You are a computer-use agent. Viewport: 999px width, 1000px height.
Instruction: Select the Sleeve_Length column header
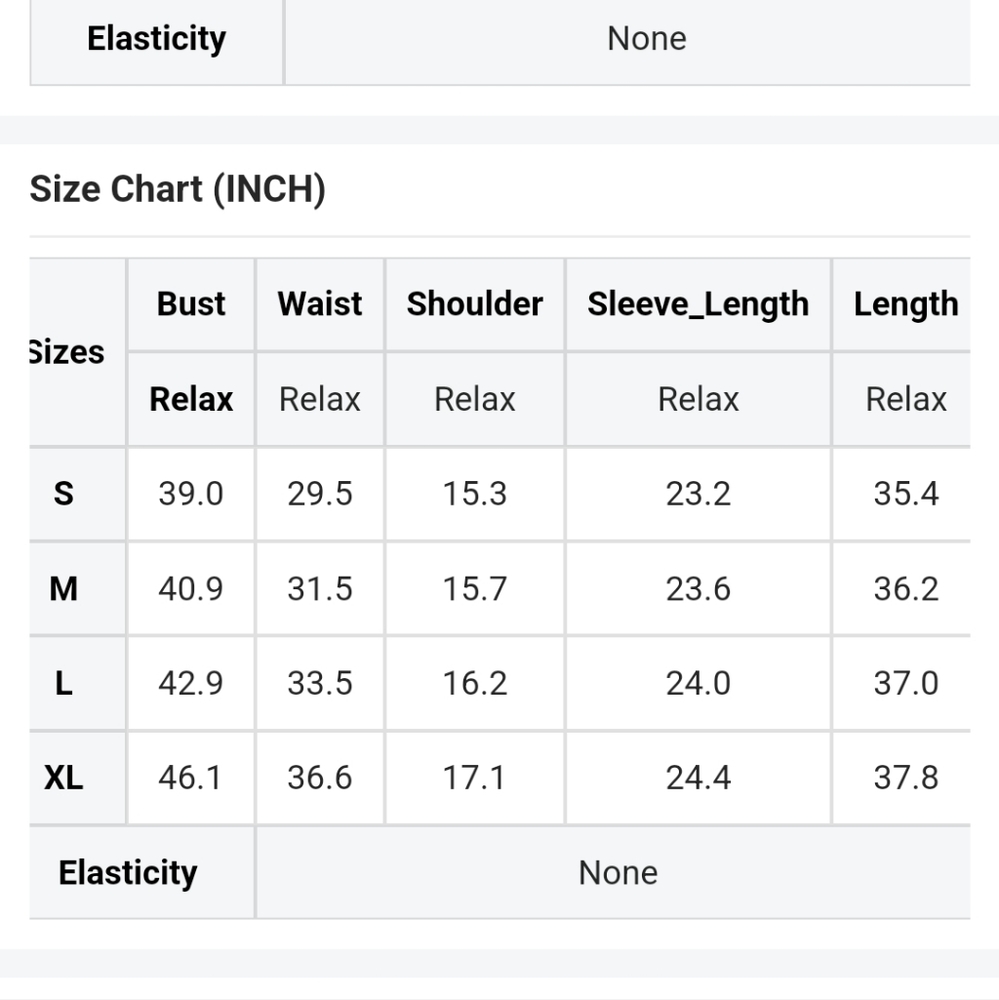pyautogui.click(x=698, y=304)
